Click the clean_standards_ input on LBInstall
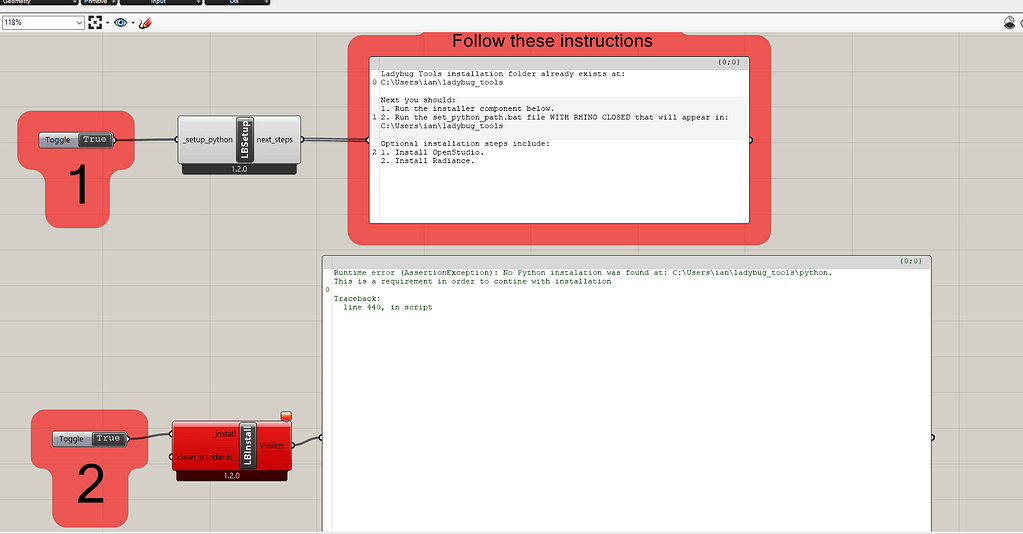The width and height of the screenshot is (1023, 534). [206, 457]
